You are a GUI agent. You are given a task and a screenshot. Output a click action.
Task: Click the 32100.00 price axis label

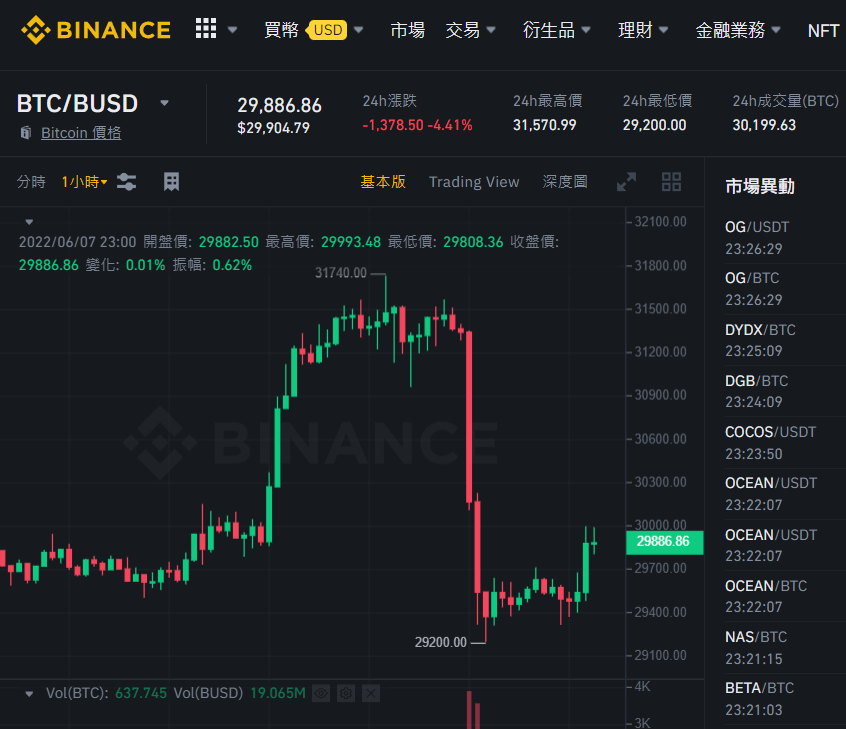point(660,221)
